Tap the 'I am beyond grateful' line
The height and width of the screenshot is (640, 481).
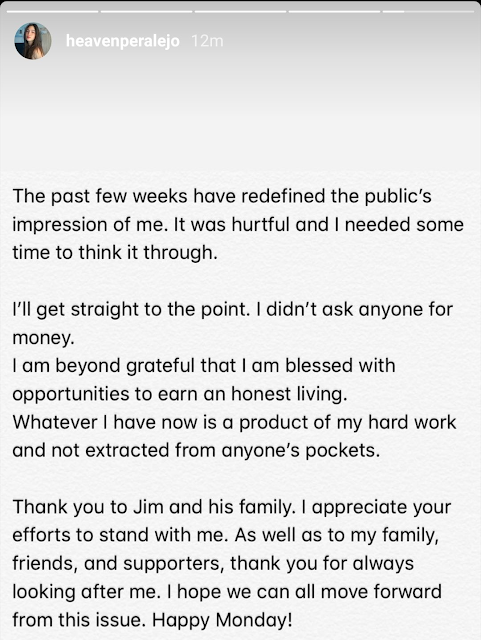click(204, 366)
